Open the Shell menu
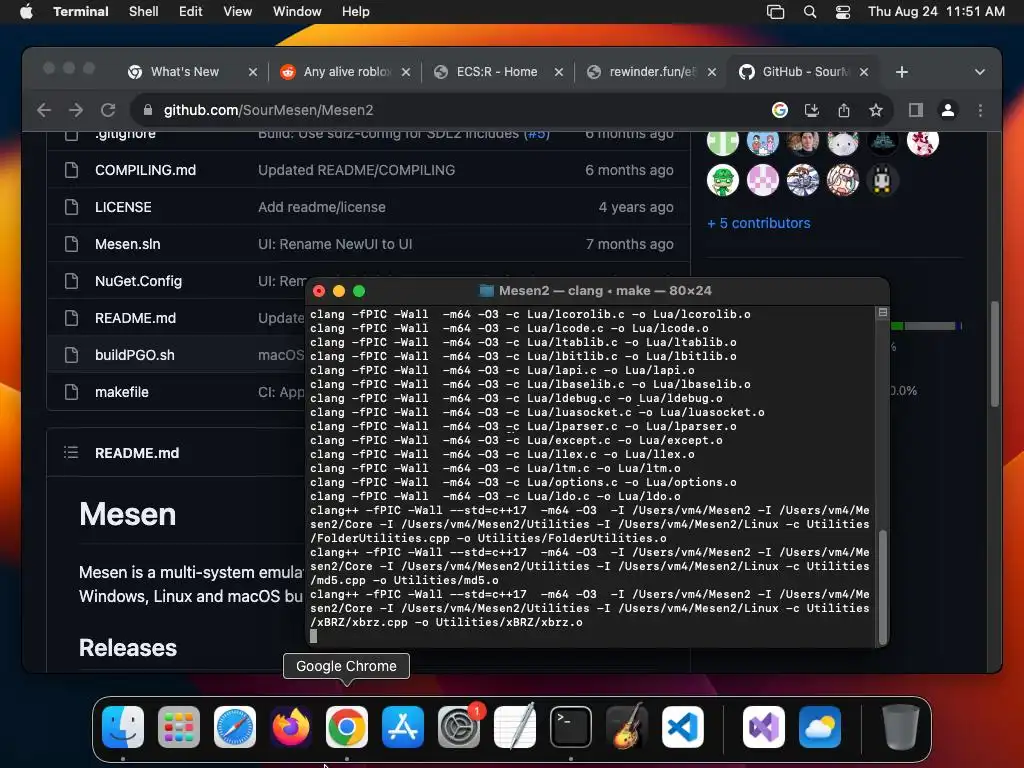Viewport: 1024px width, 768px height. tap(144, 12)
